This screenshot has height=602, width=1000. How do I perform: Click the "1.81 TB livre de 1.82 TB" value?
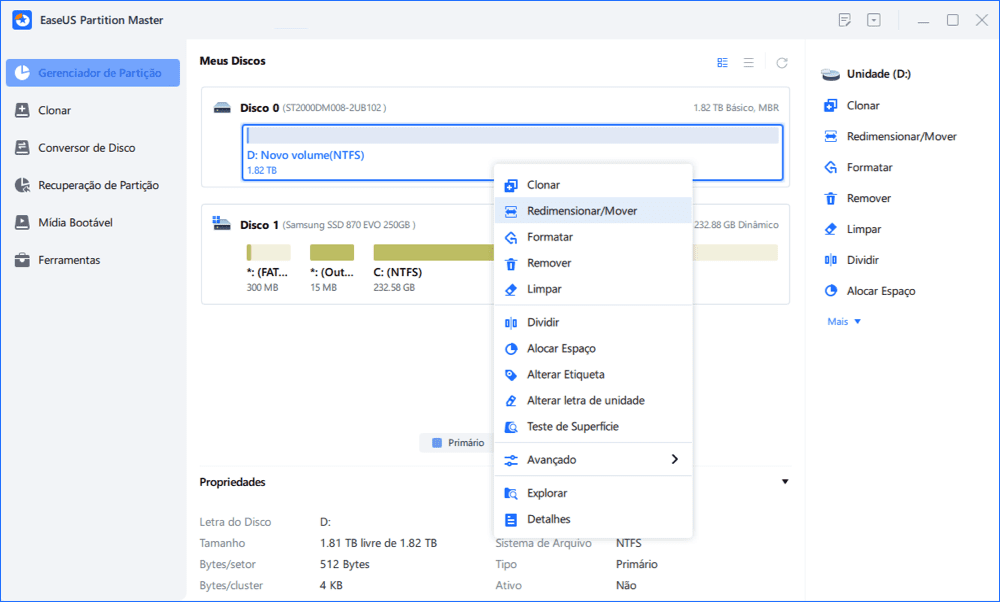tap(378, 543)
